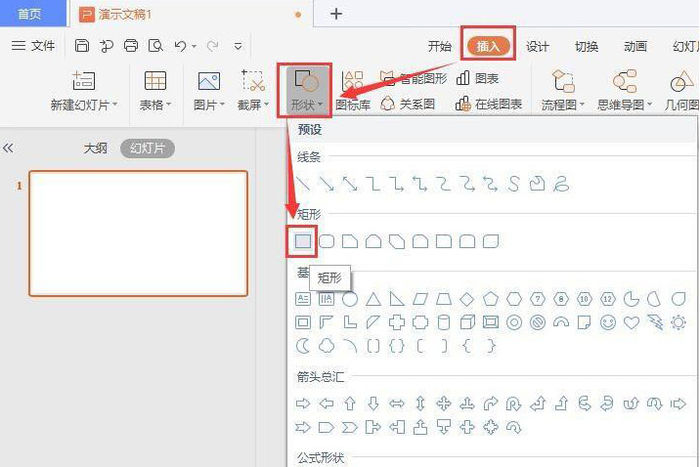Select the plain rectangle shape
Screen dimensions: 700x467
303,241
